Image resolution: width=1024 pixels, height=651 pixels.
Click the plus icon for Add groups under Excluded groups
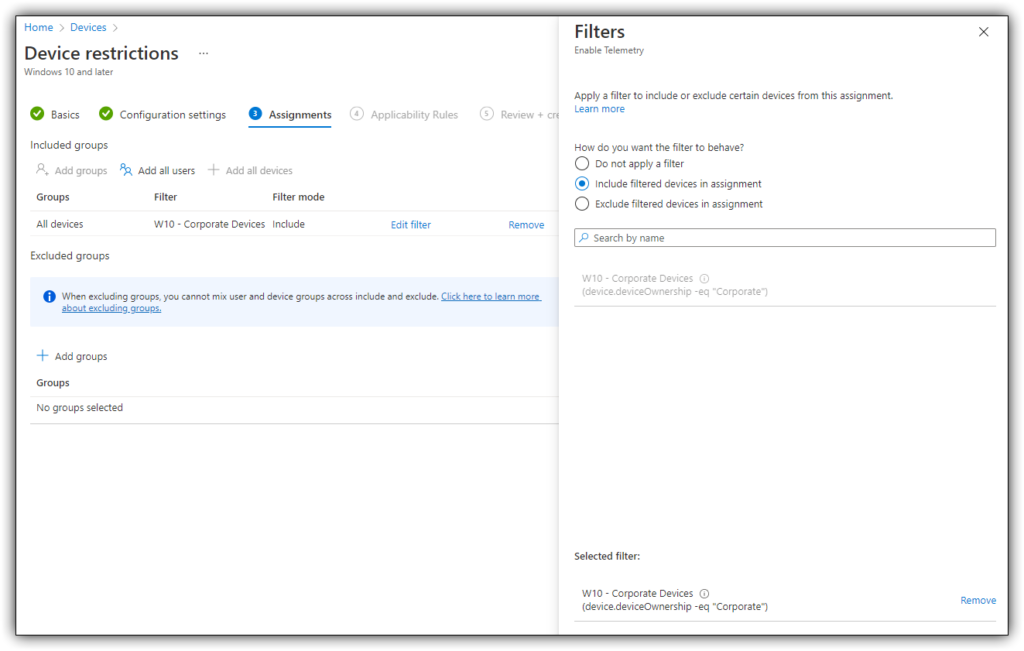coord(42,355)
